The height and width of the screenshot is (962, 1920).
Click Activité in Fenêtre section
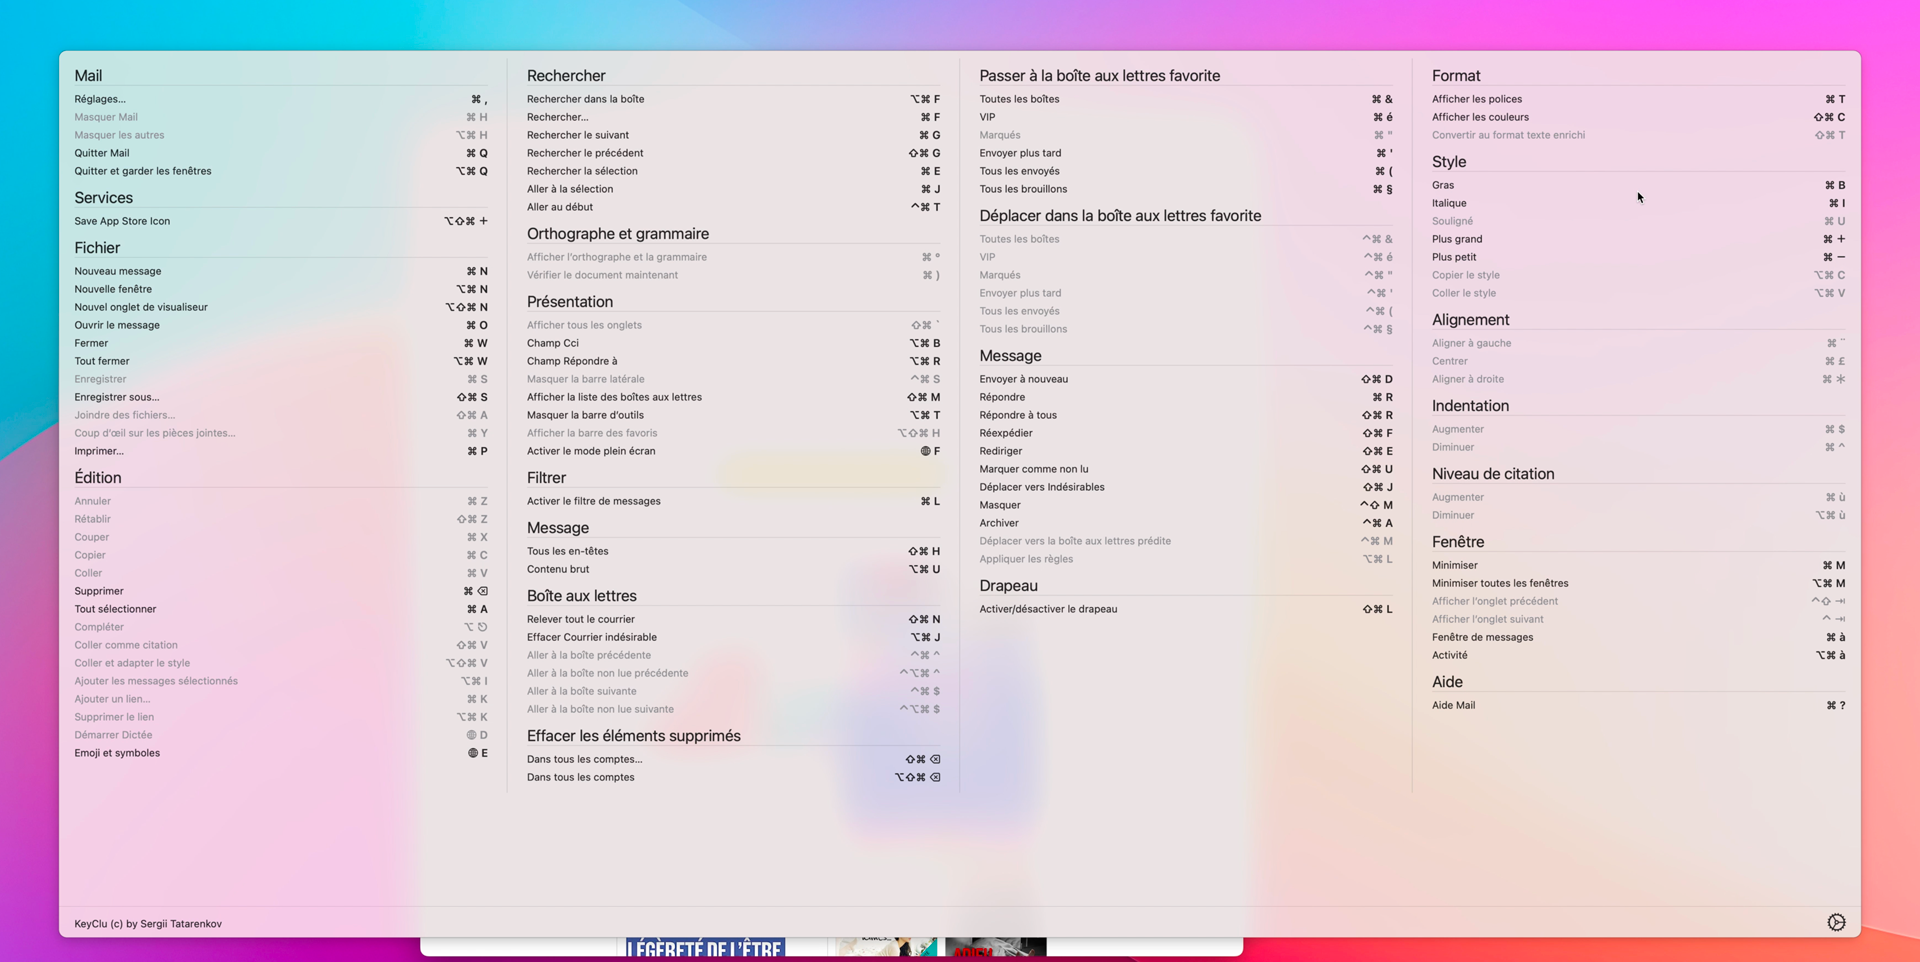1639,655
